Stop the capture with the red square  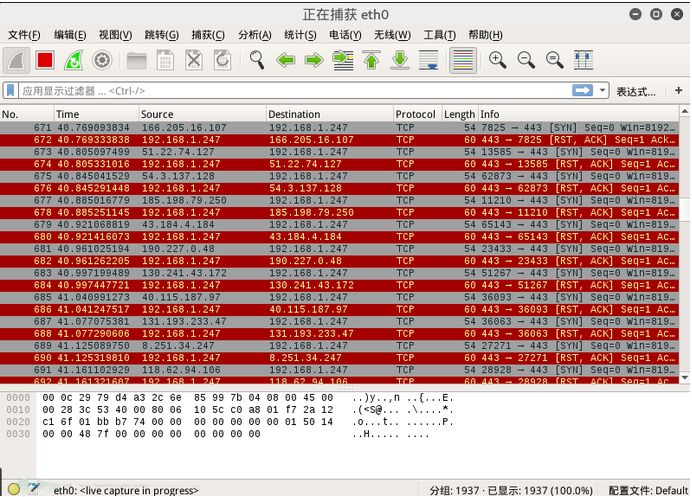[x=45, y=60]
